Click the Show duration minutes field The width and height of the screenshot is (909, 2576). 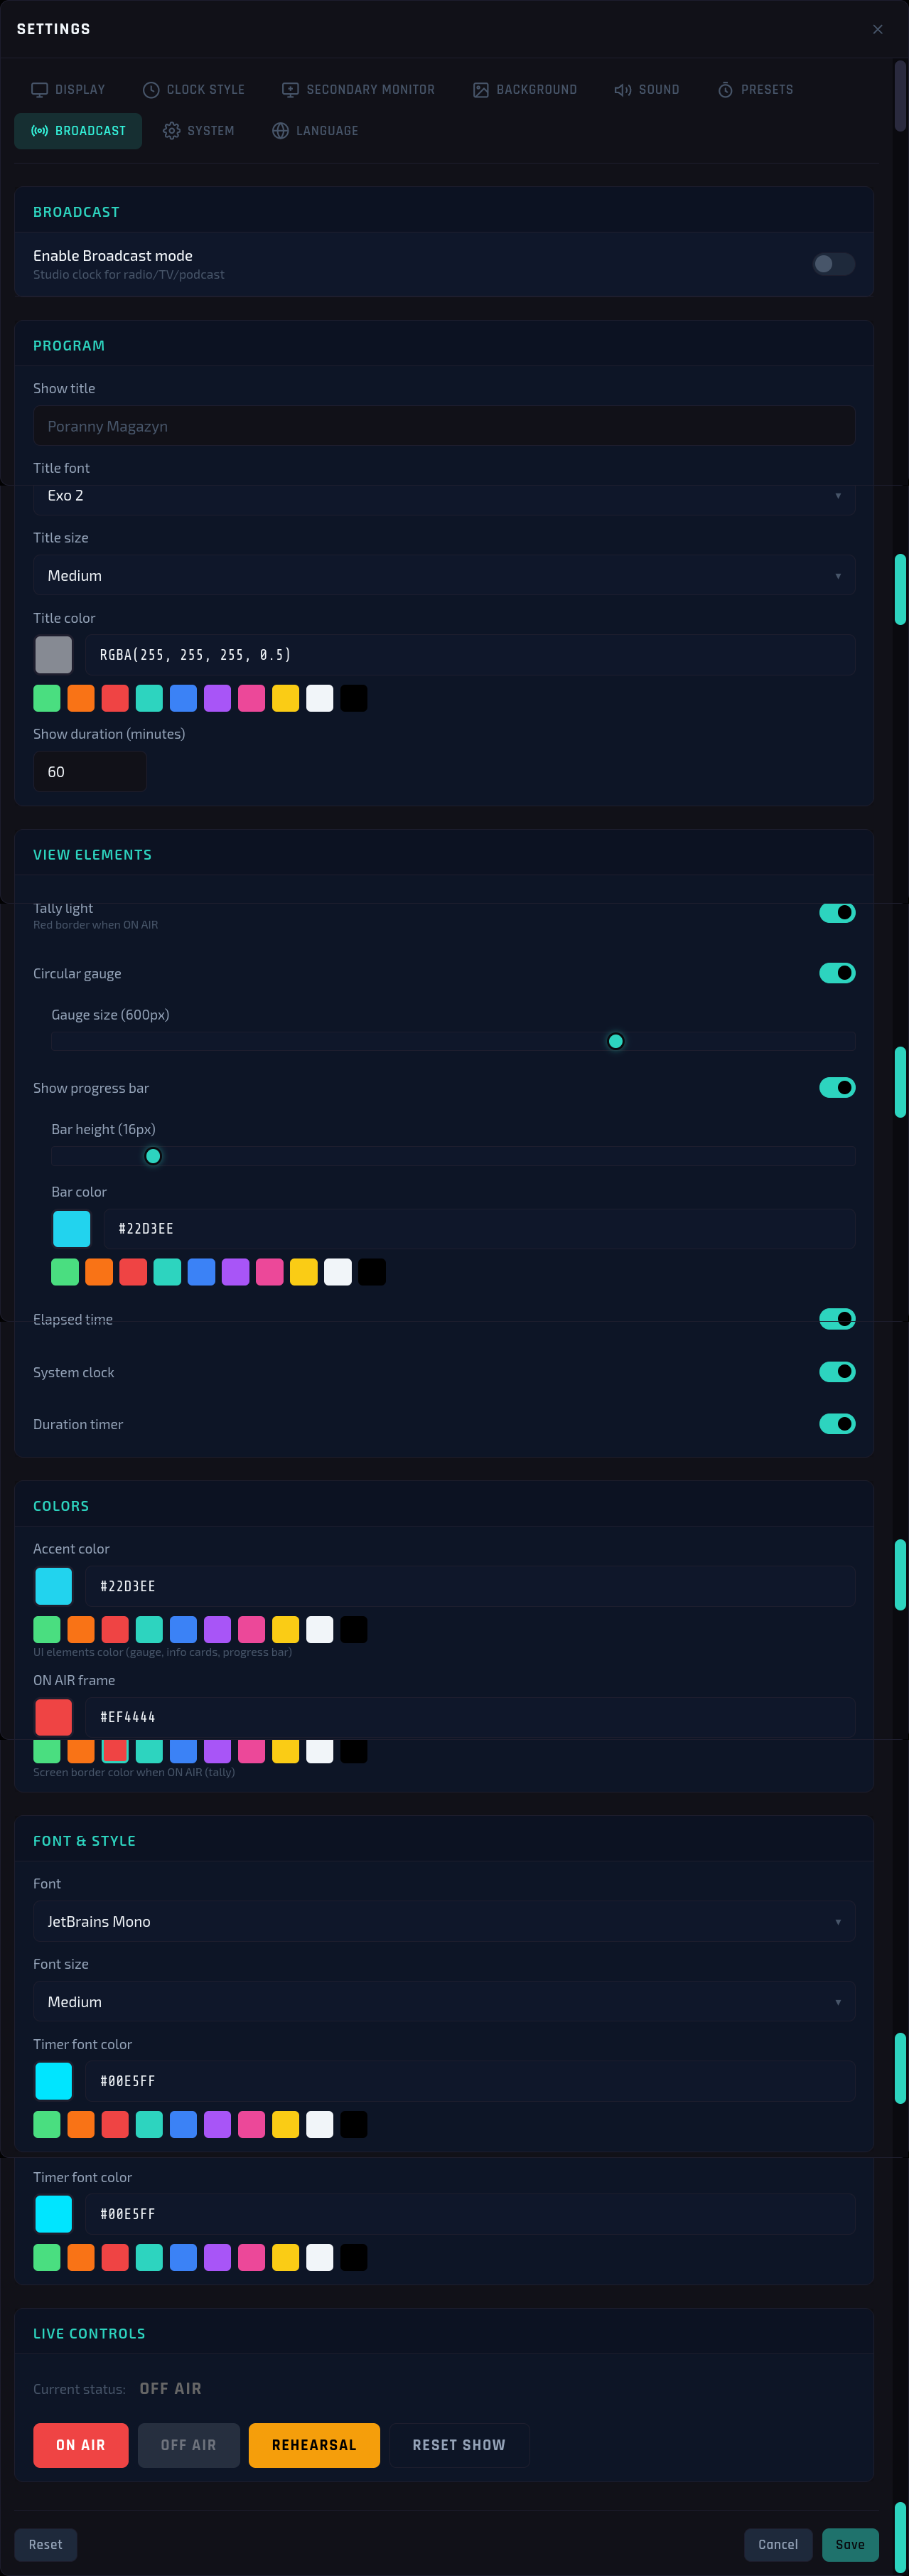tap(90, 772)
